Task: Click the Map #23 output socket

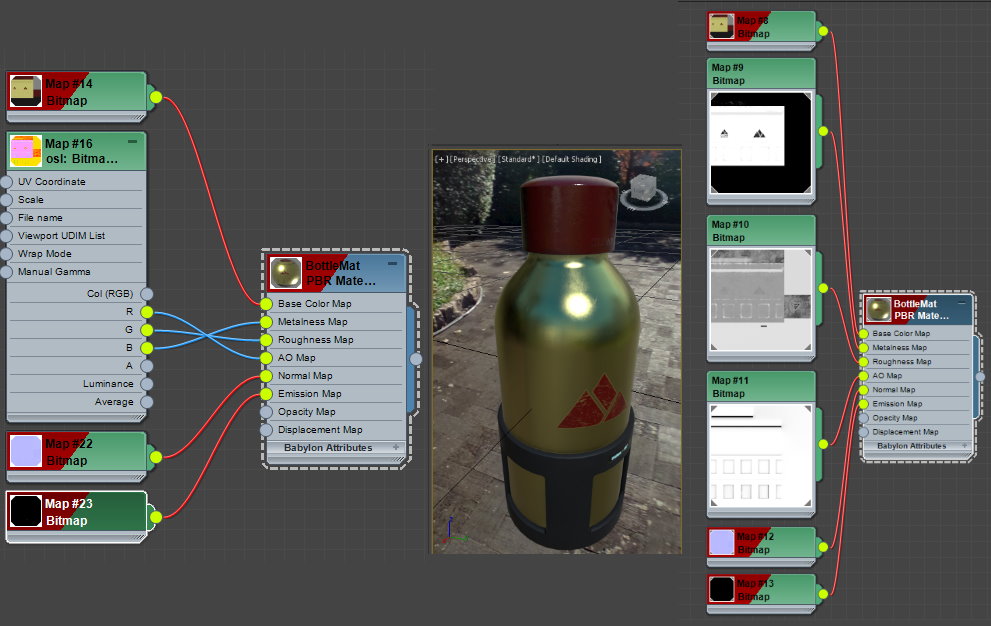Action: [156, 517]
